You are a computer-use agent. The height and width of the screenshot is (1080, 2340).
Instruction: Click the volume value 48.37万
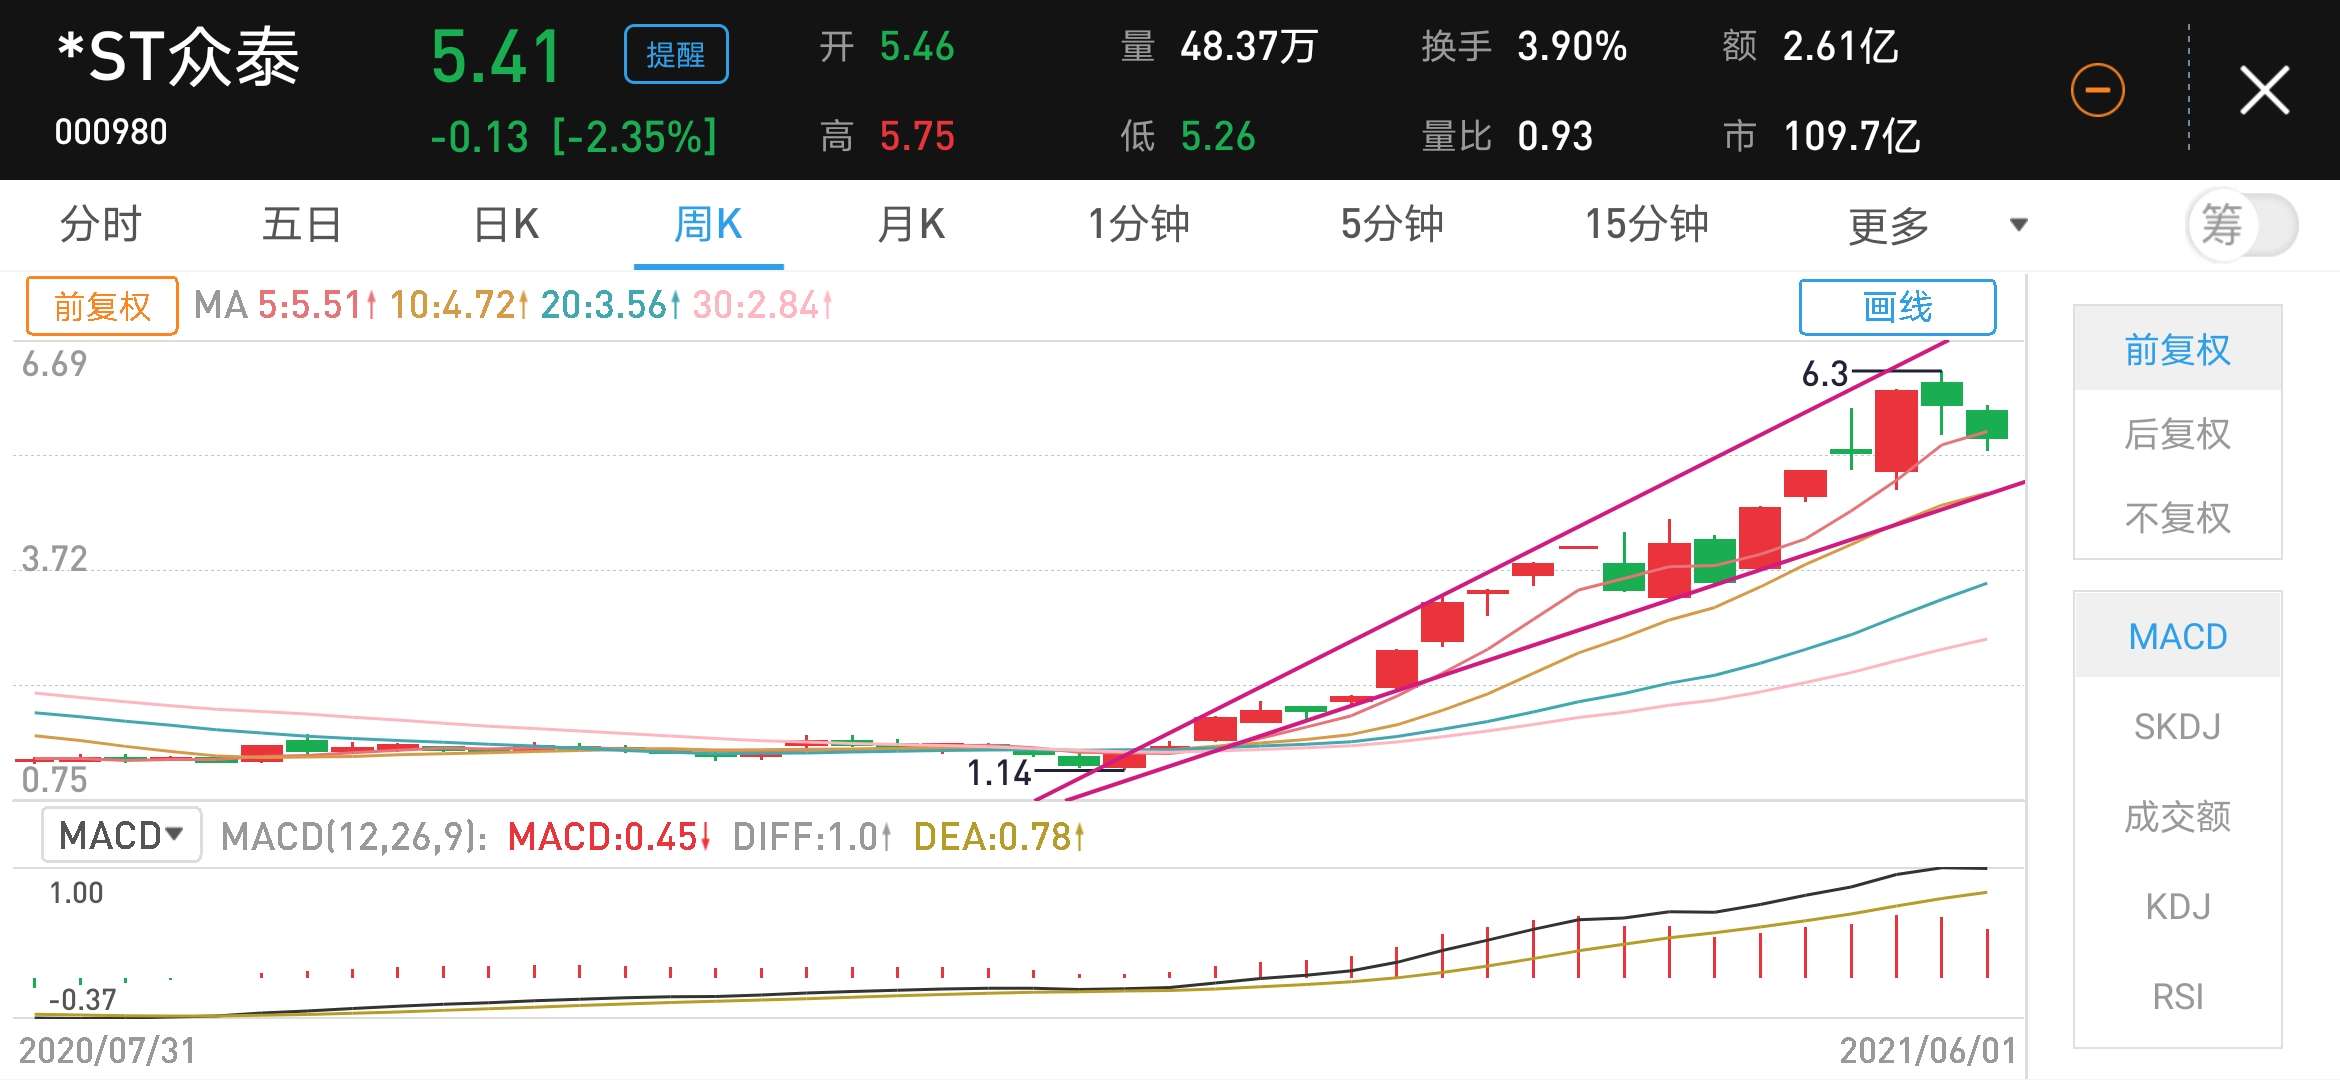click(1249, 47)
